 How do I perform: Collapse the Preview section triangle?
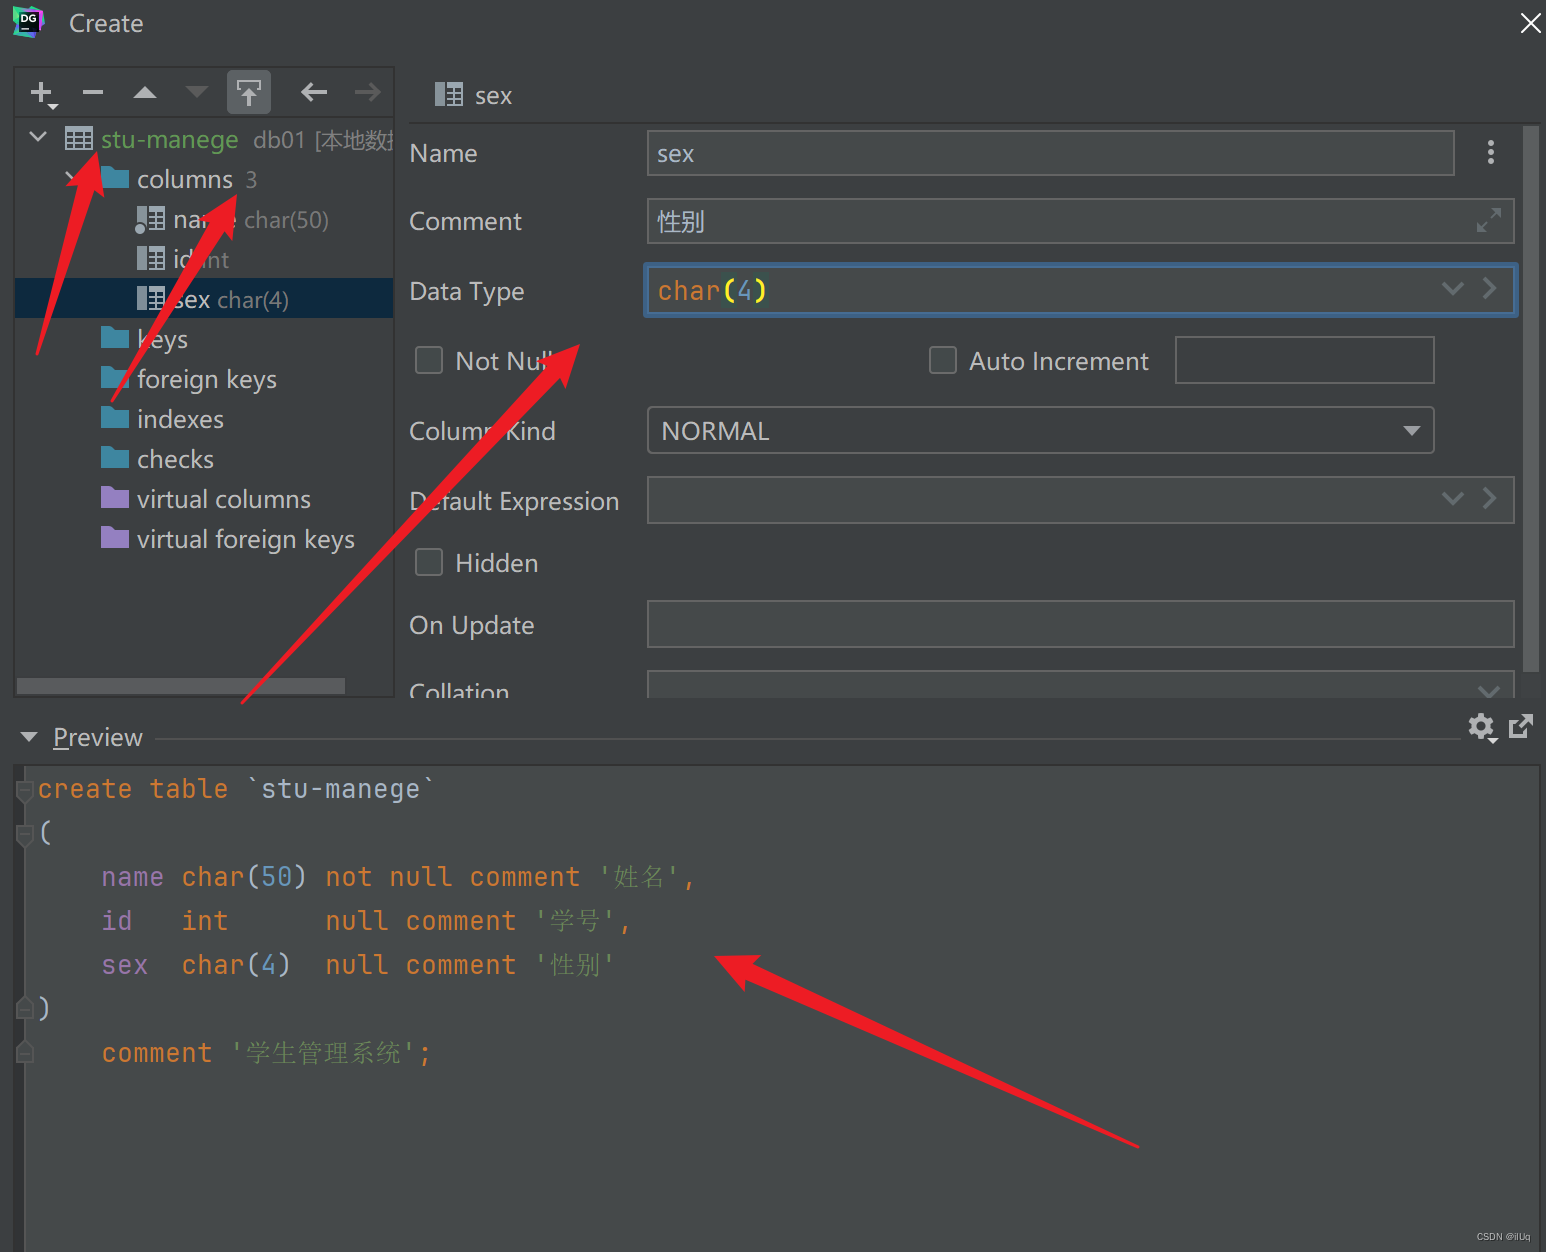coord(29,737)
